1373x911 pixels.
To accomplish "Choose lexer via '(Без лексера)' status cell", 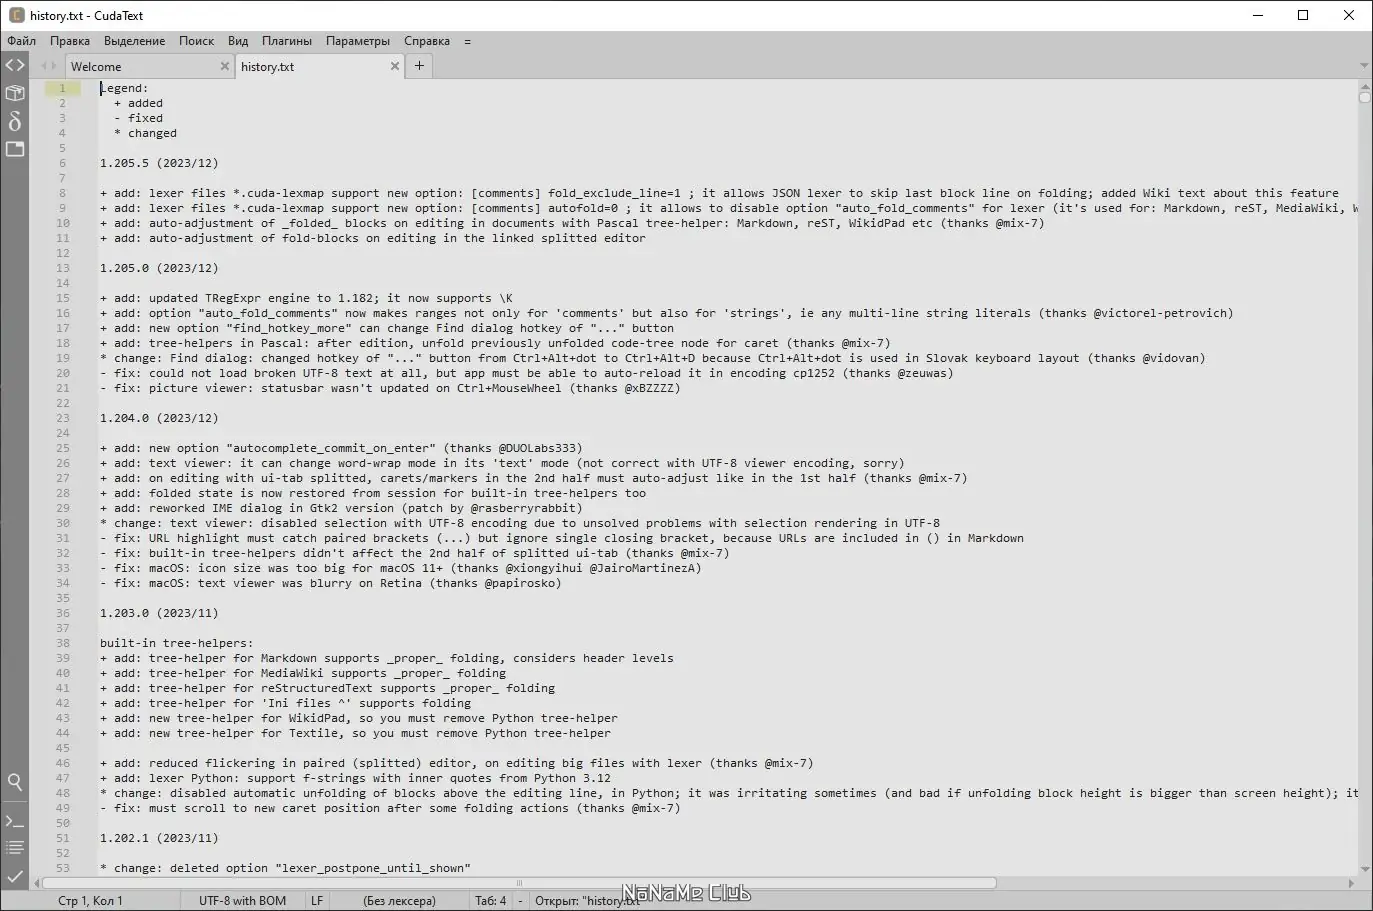I will pos(399,900).
